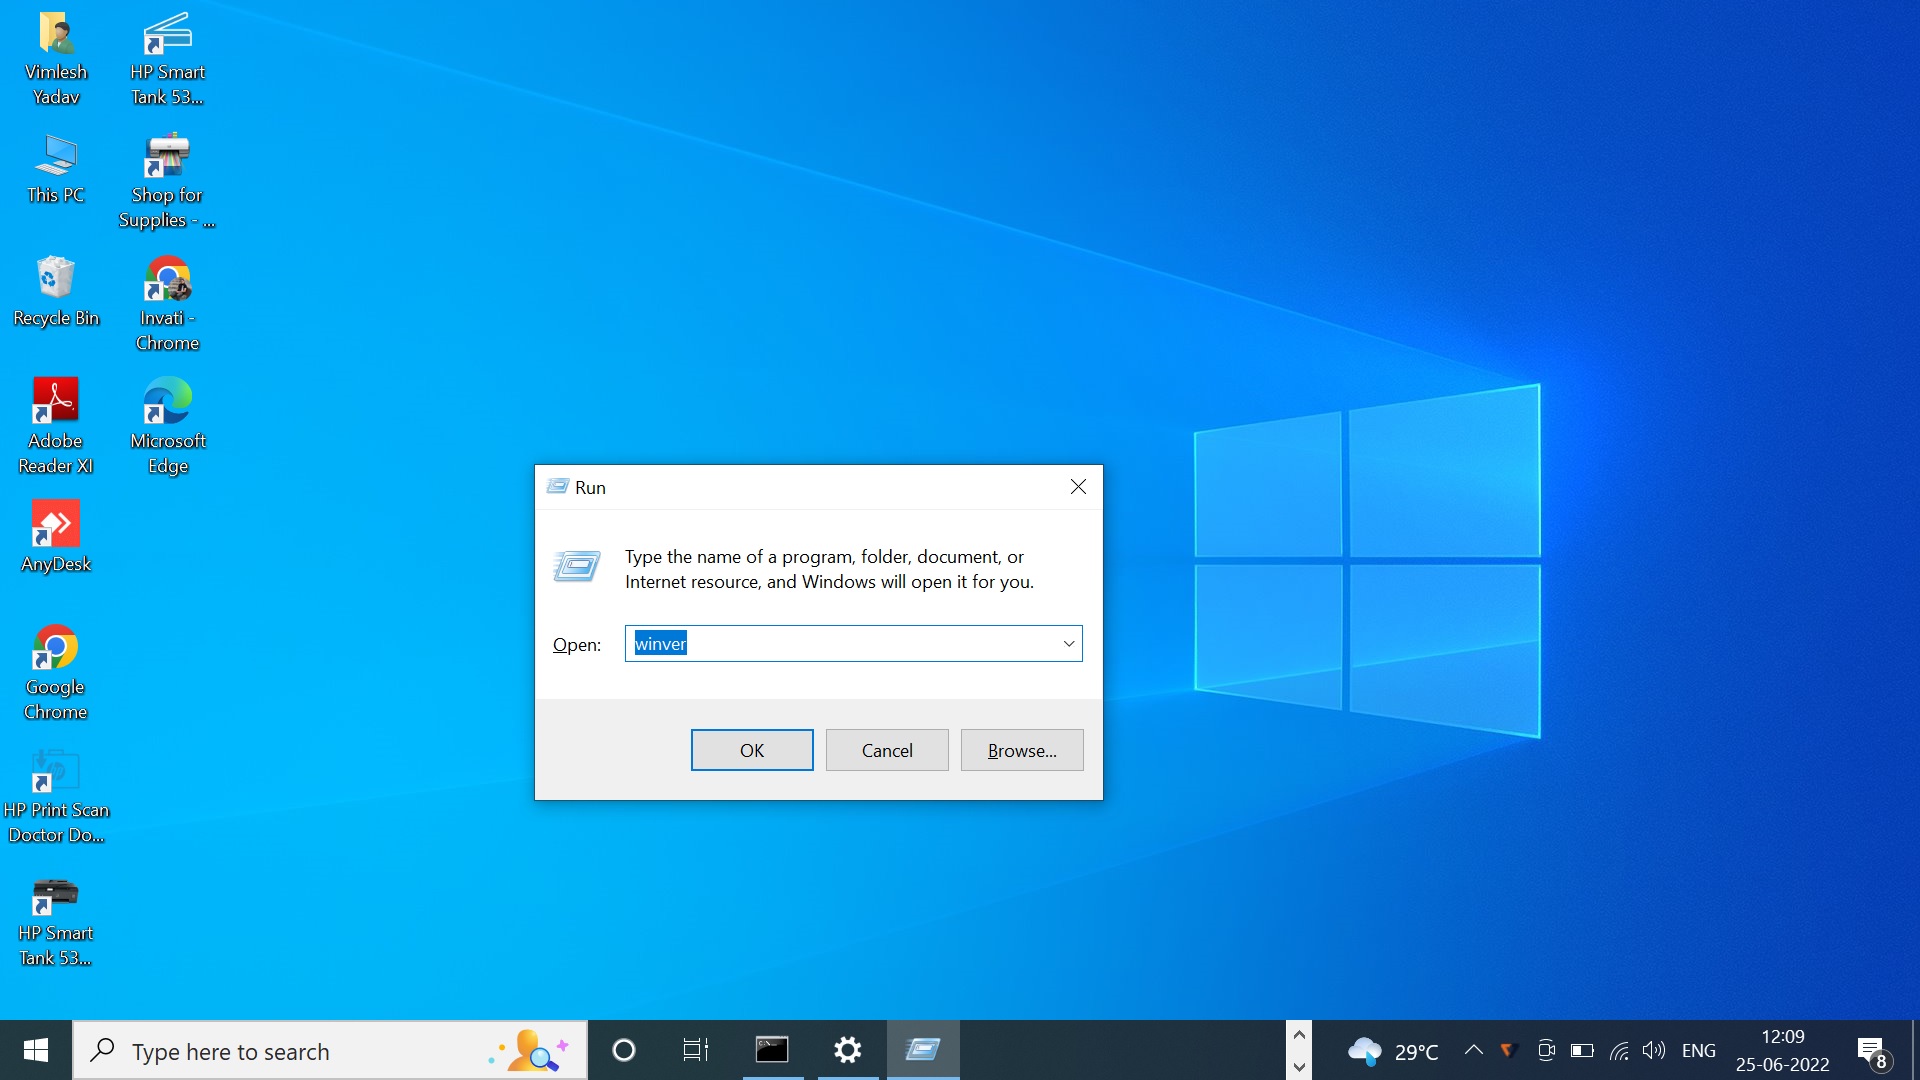1920x1080 pixels.
Task: Open Task View from the taskbar
Action: tap(695, 1050)
